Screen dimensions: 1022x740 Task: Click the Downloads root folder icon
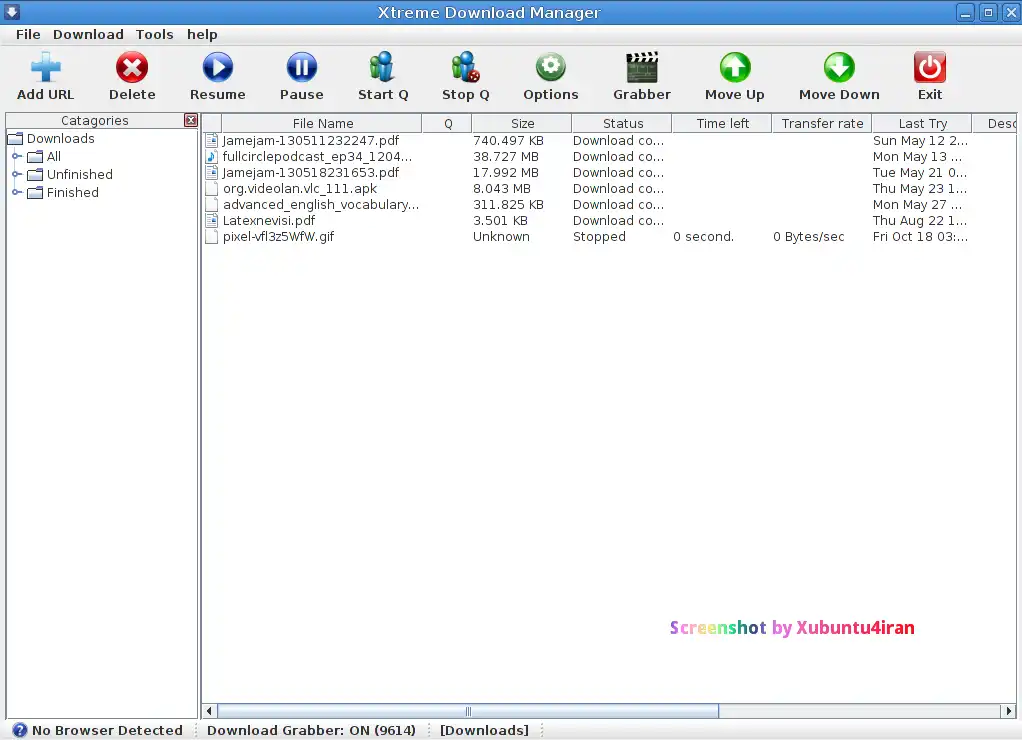pyautogui.click(x=15, y=138)
